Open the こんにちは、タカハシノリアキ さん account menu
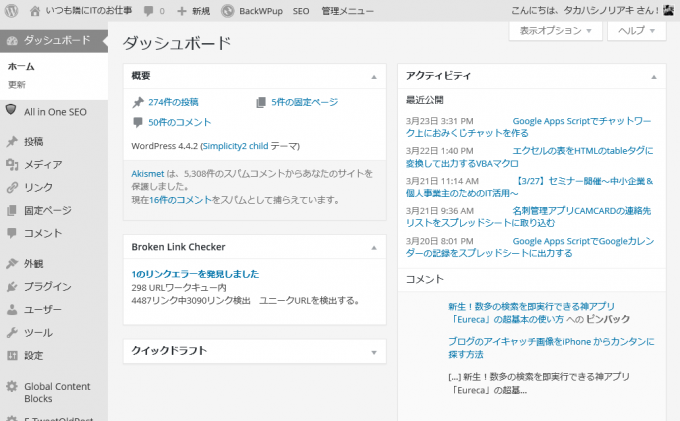 click(x=585, y=10)
